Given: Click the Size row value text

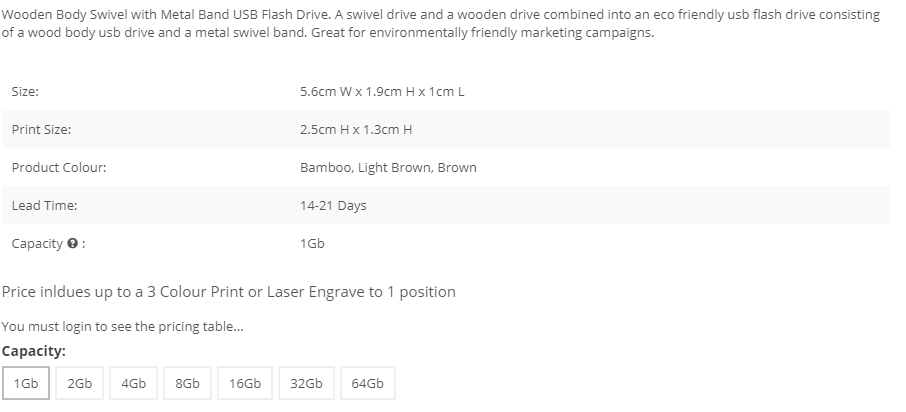Looking at the screenshot, I should 382,91.
